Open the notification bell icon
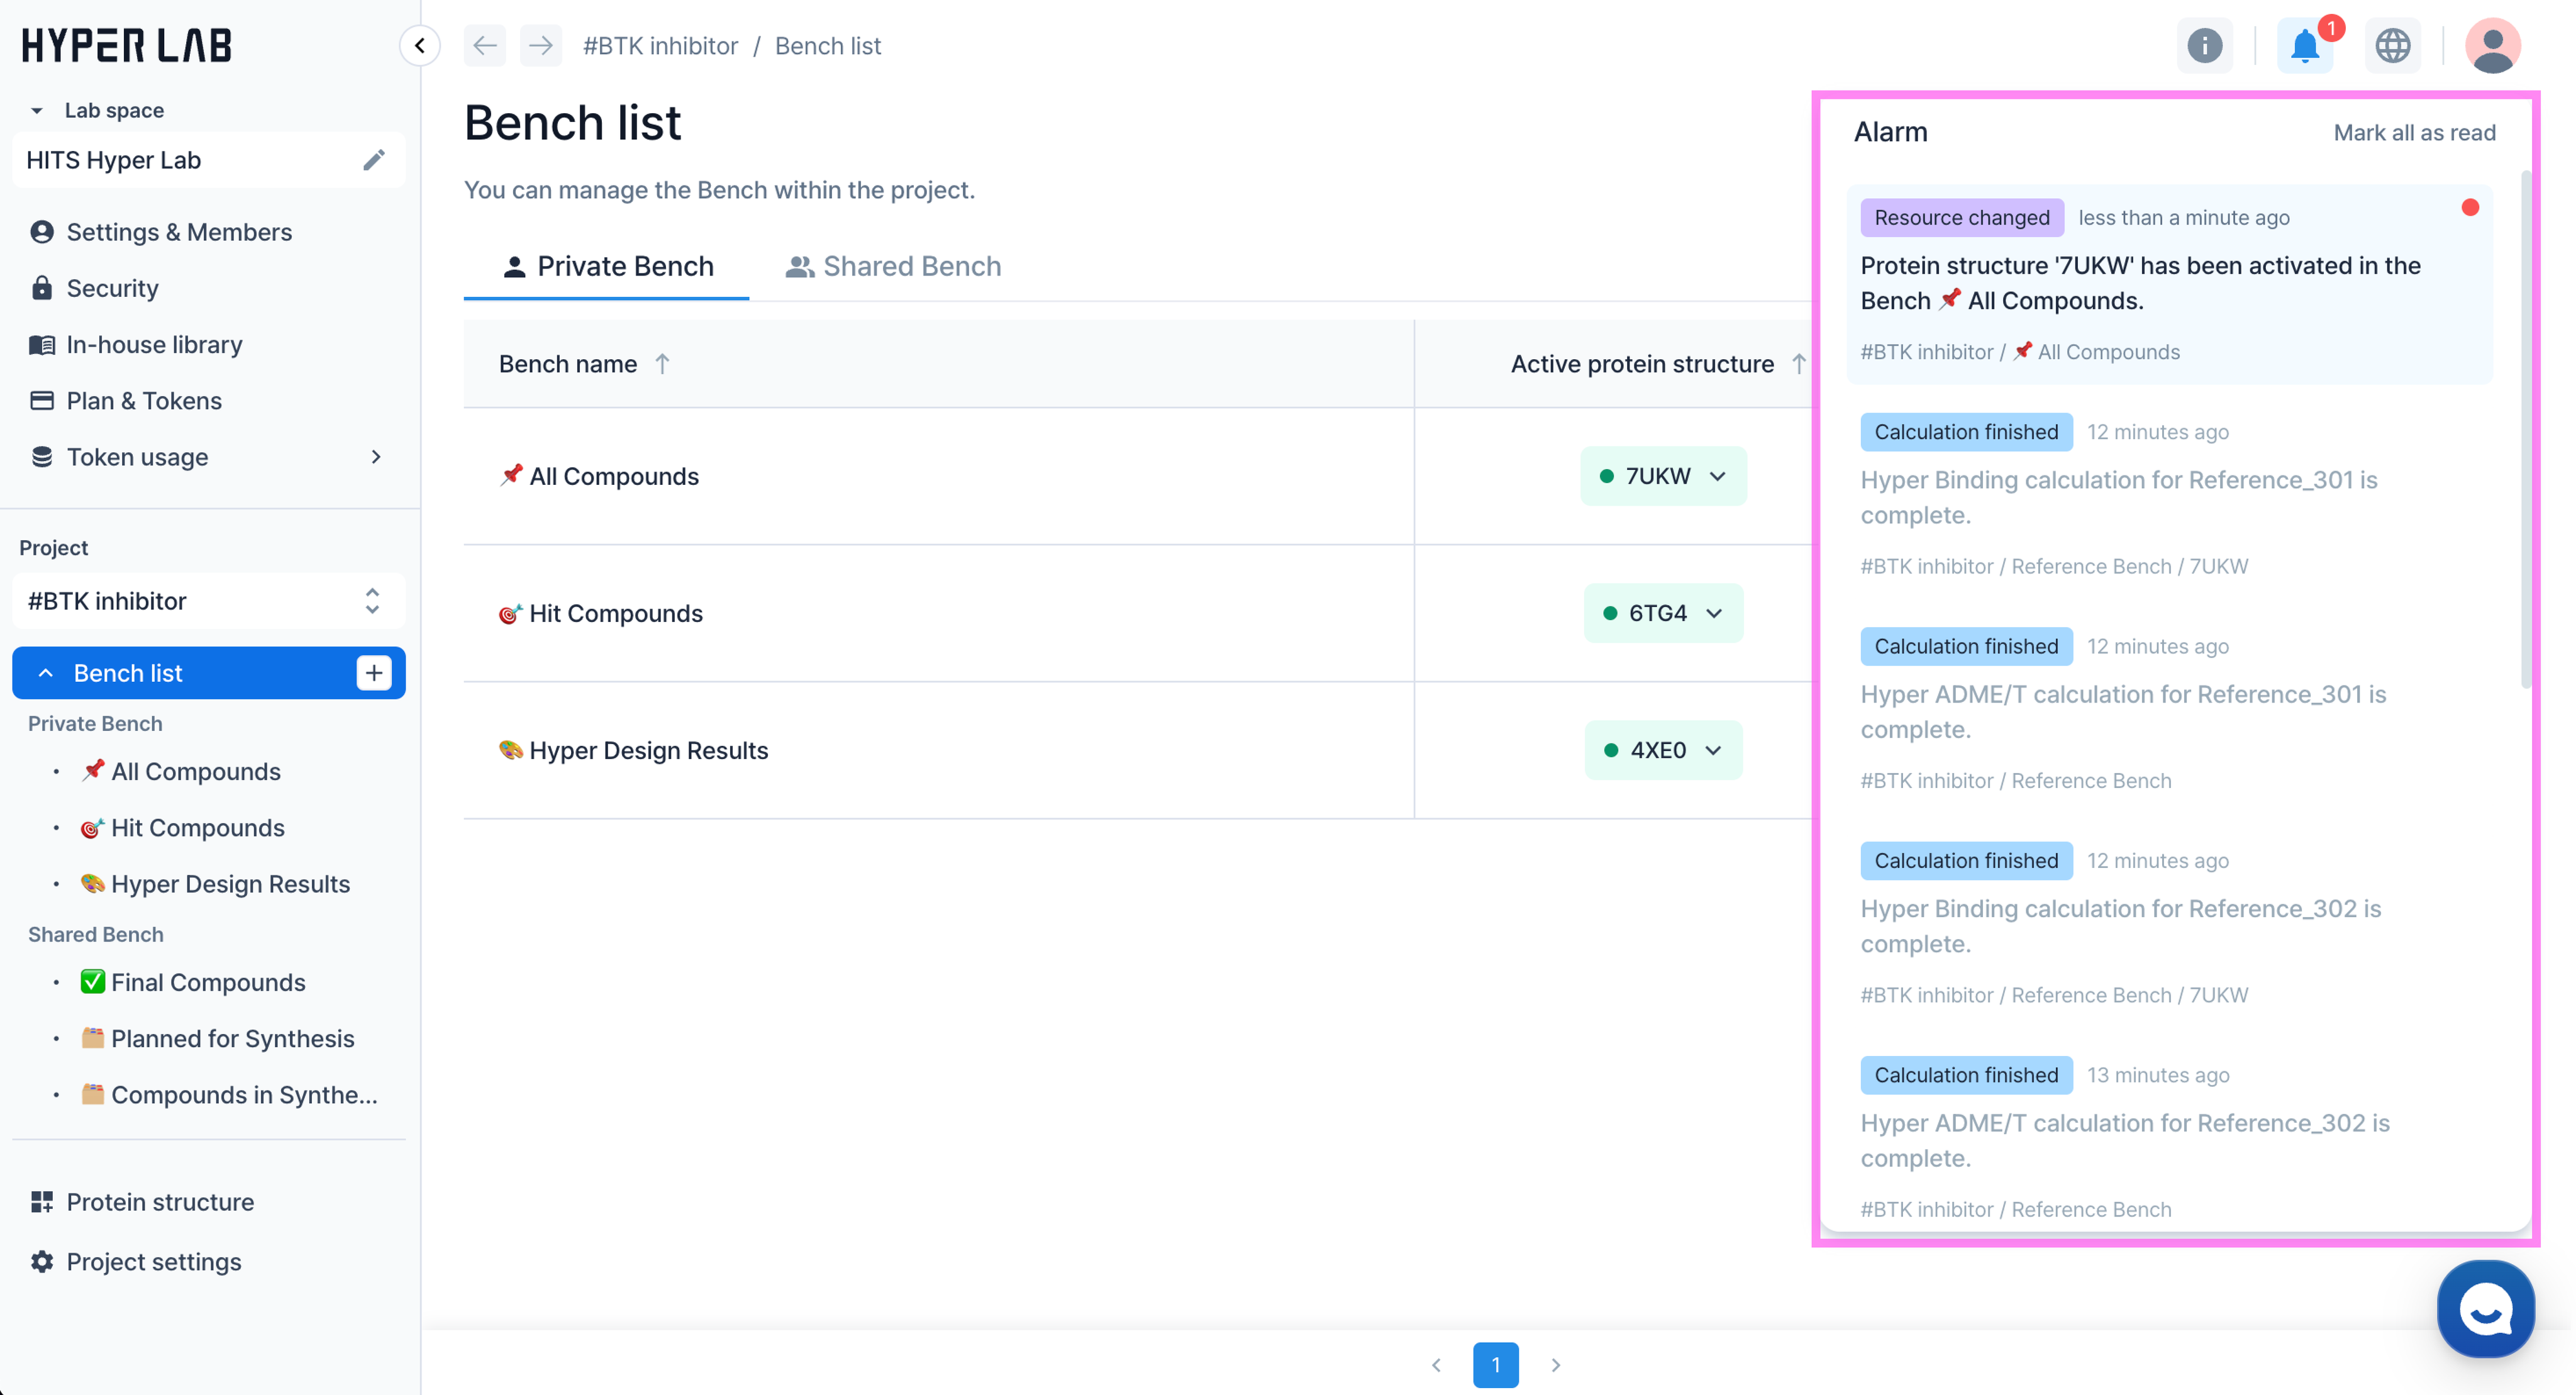The height and width of the screenshot is (1395, 2576). (2304, 46)
